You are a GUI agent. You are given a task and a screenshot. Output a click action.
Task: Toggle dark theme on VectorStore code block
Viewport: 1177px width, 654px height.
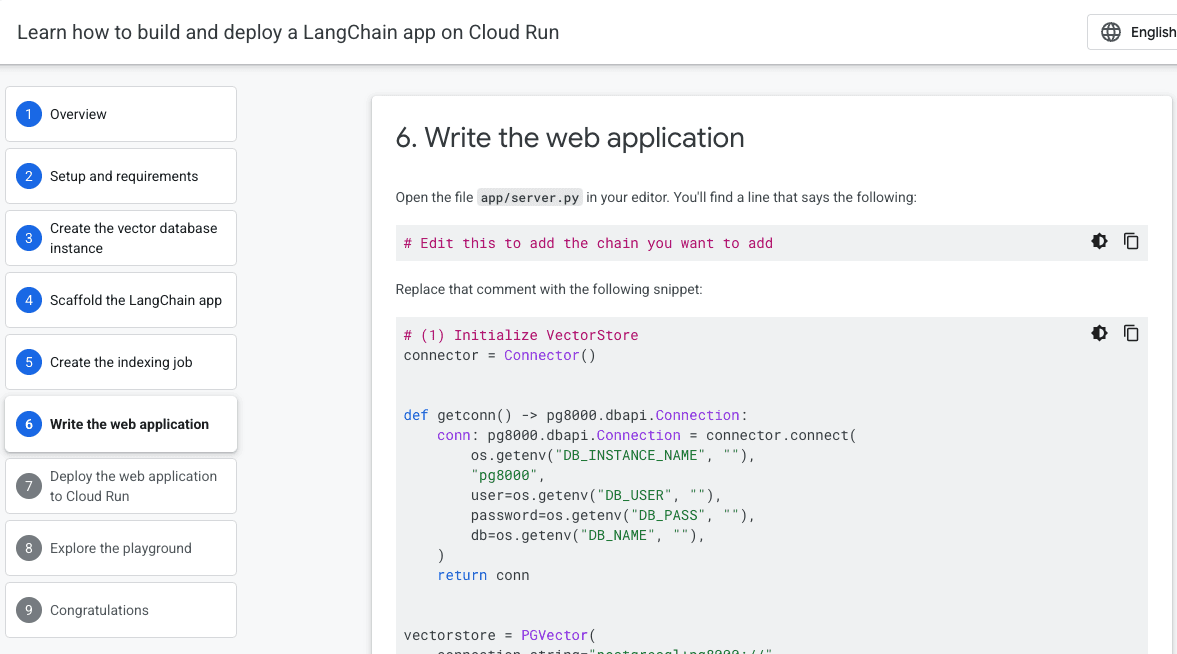point(1099,333)
